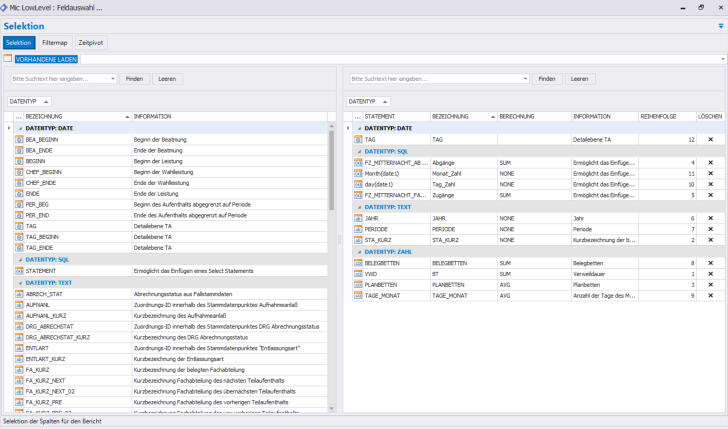
Task: Sort by the REIHENFOLGE column header
Action: pyautogui.click(x=658, y=117)
